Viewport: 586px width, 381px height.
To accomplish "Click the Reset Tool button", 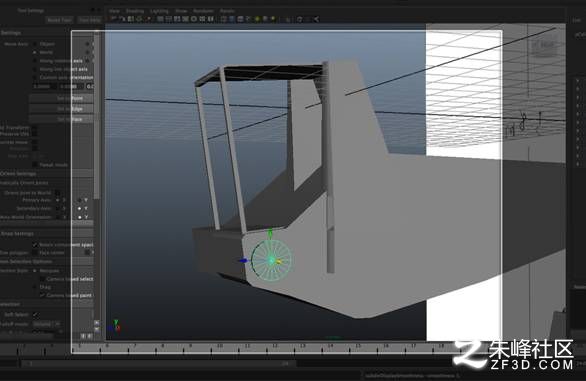I will pos(59,20).
